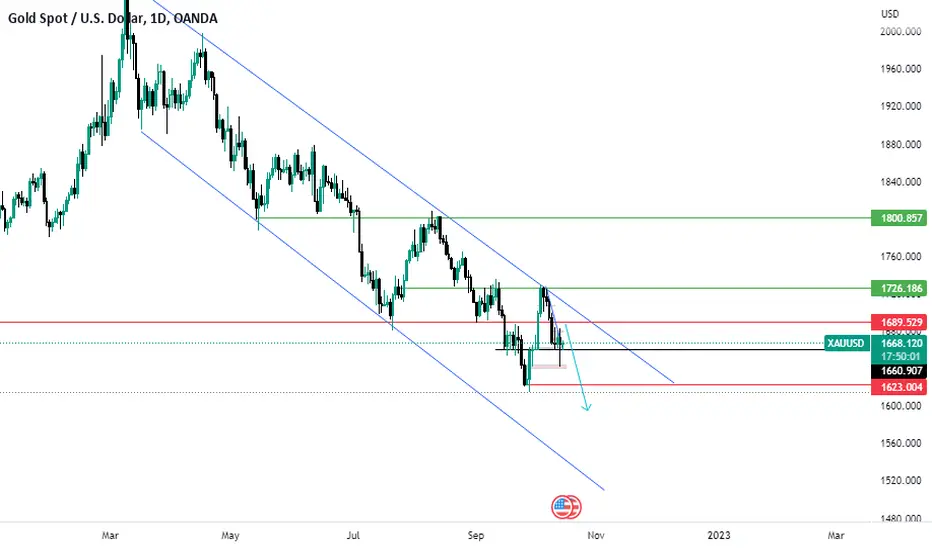Image resolution: width=932 pixels, height=550 pixels.
Task: Click the 2023 label on time axis
Action: pyautogui.click(x=719, y=535)
